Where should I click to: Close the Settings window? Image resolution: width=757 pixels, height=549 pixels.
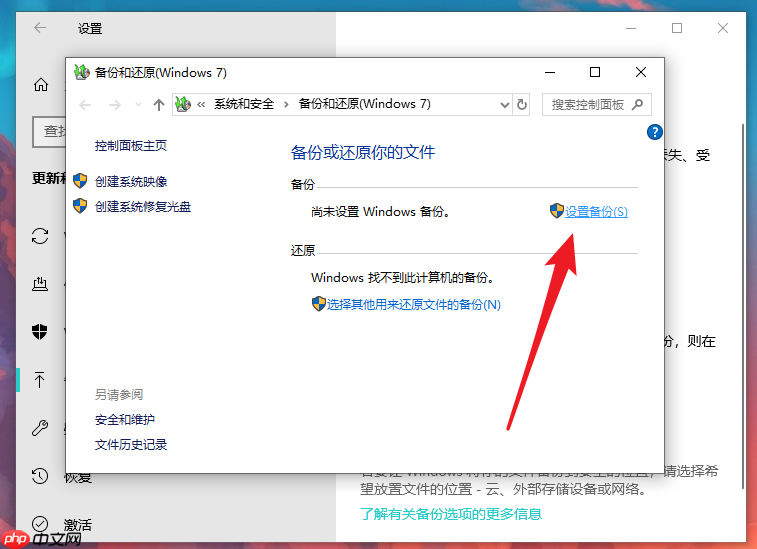pos(723,28)
